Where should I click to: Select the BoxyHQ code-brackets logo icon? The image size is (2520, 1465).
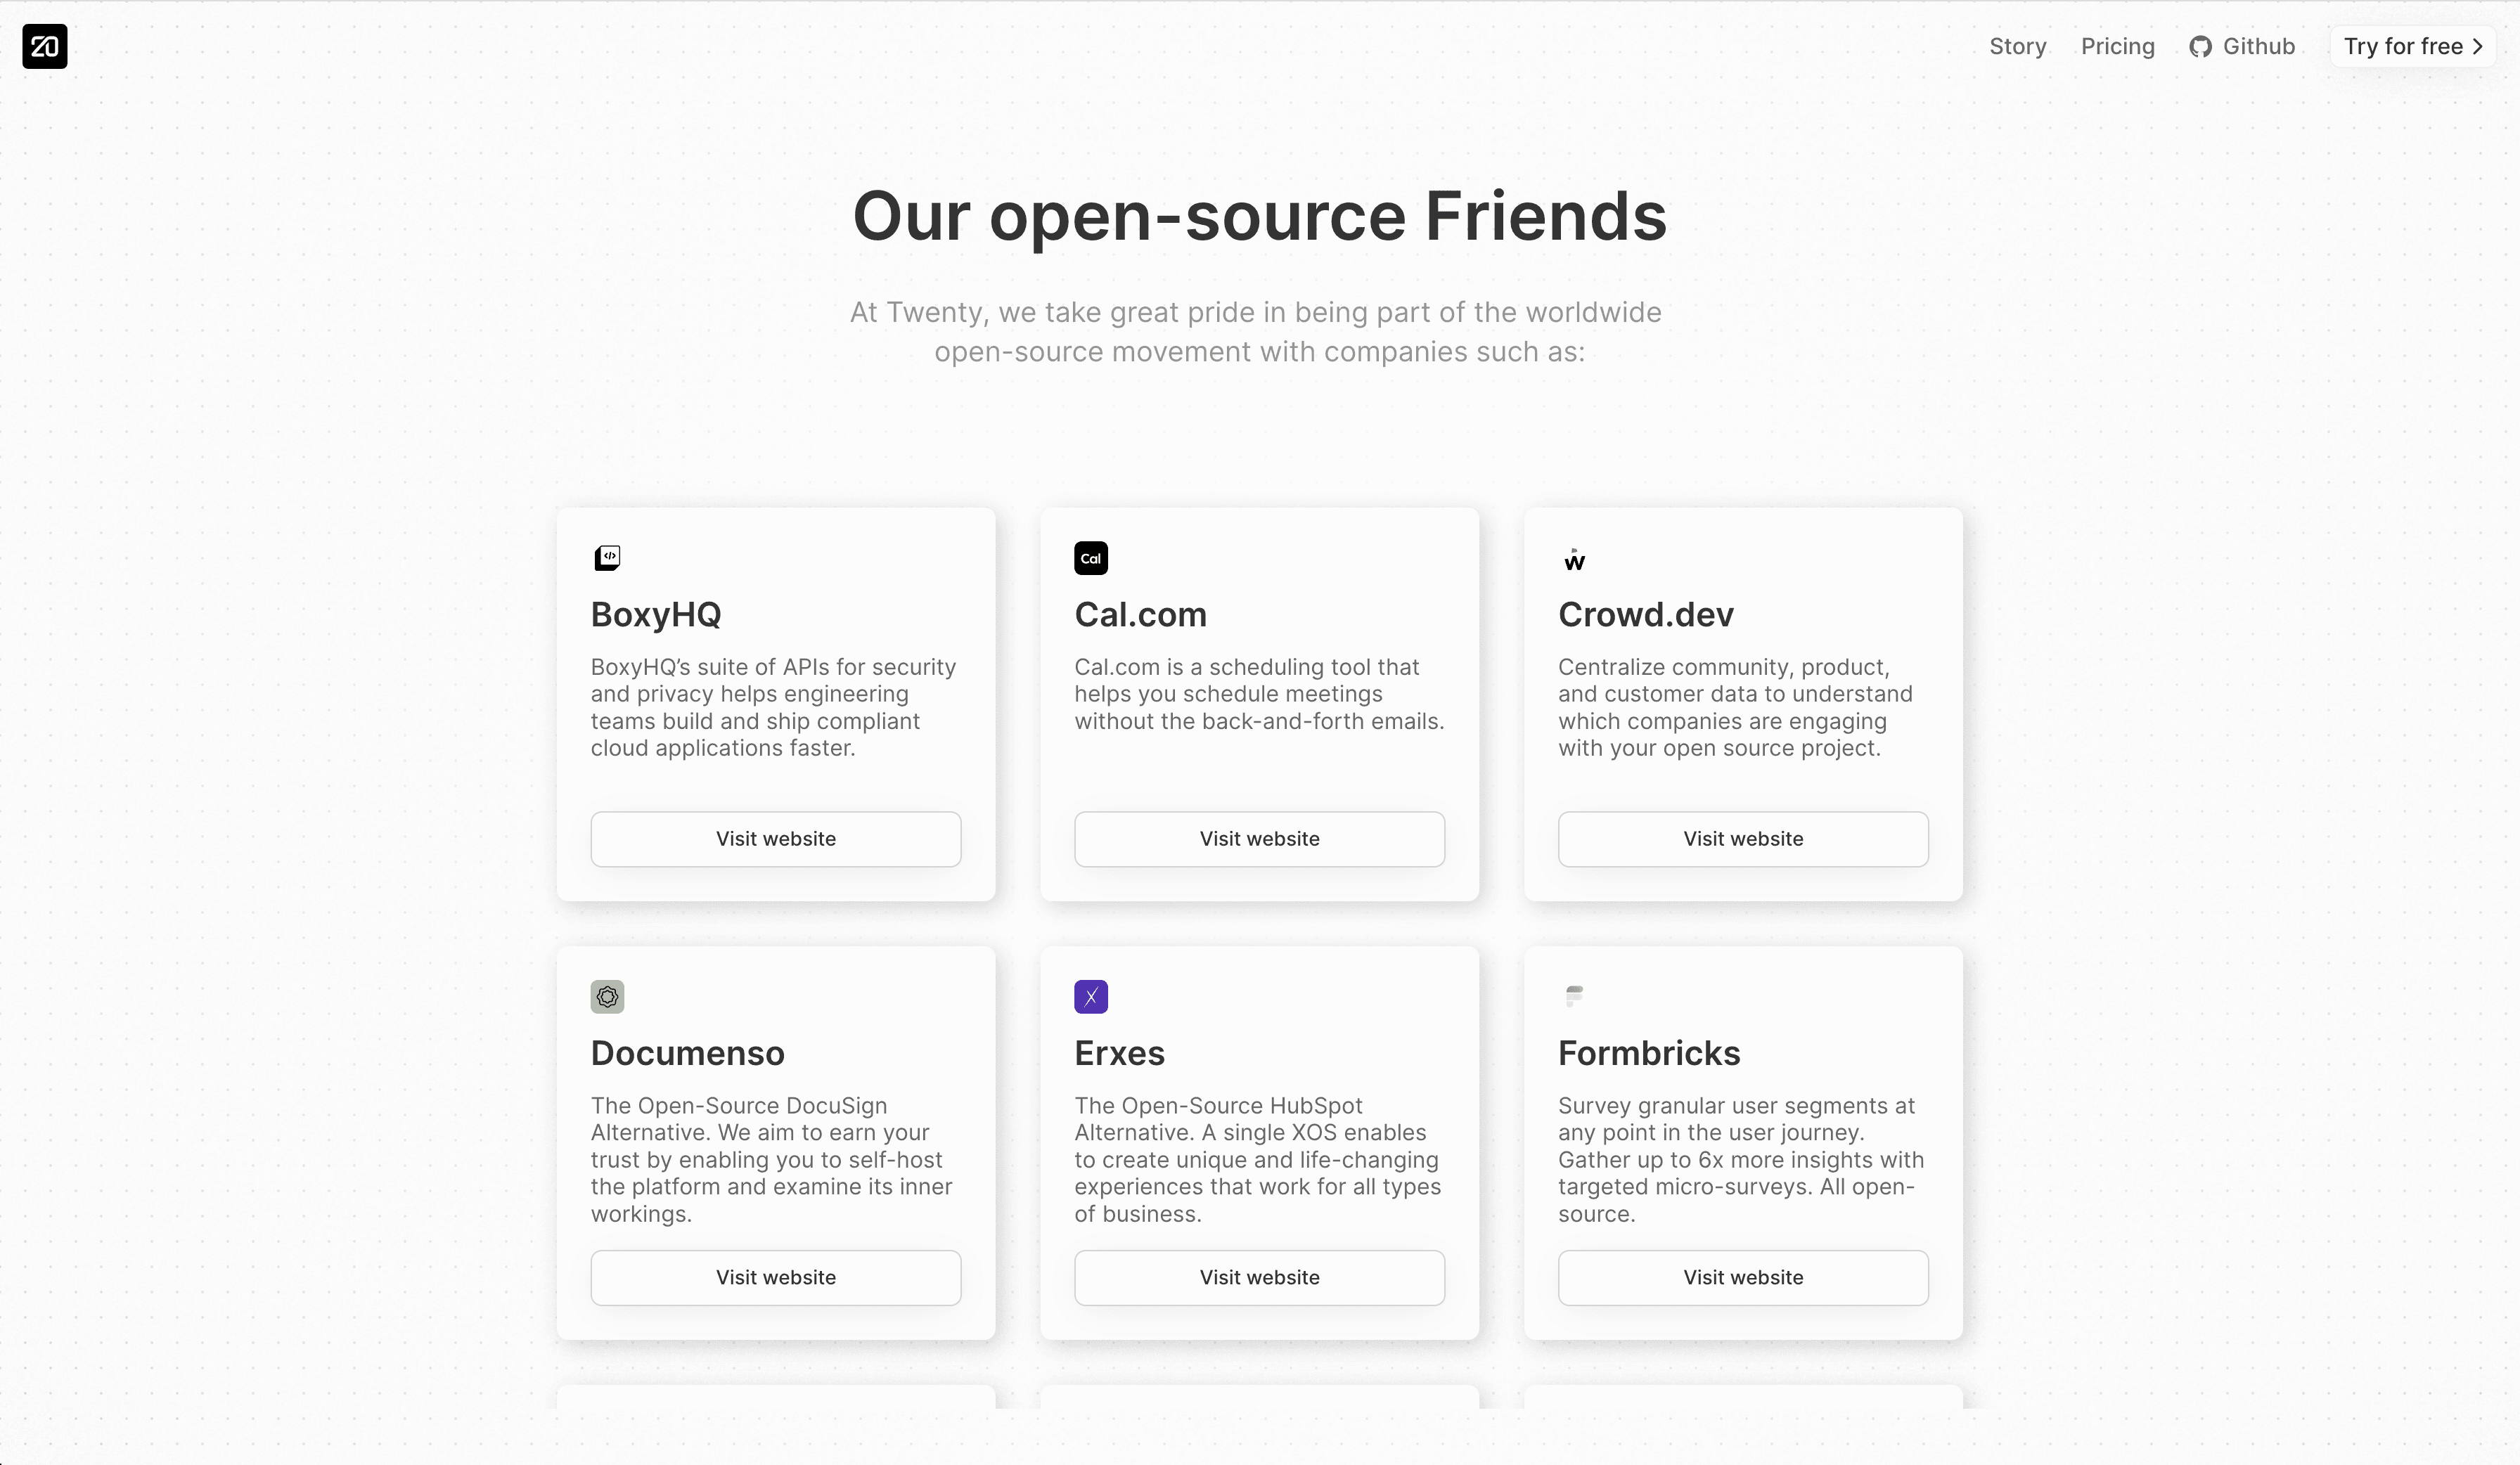click(x=607, y=557)
